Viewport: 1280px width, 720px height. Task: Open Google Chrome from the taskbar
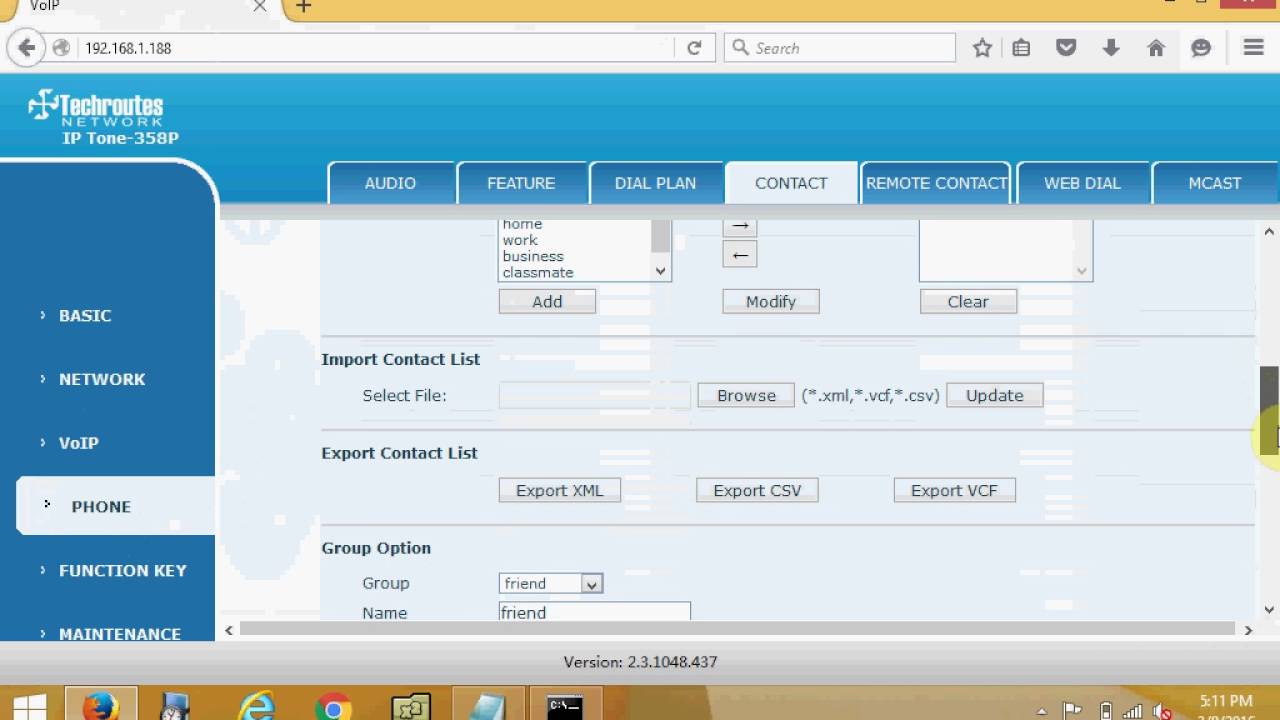pos(333,707)
